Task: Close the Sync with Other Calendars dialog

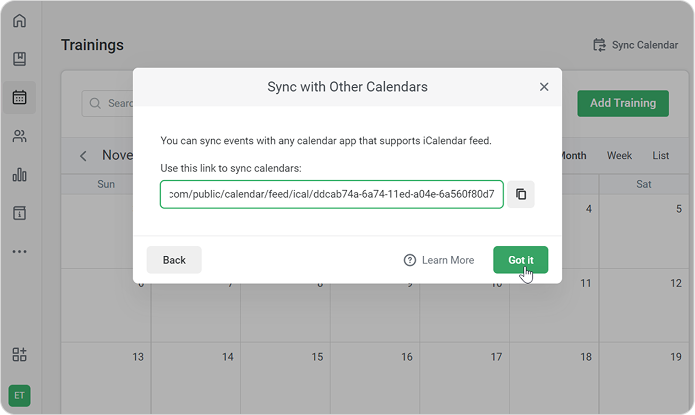Action: click(544, 87)
